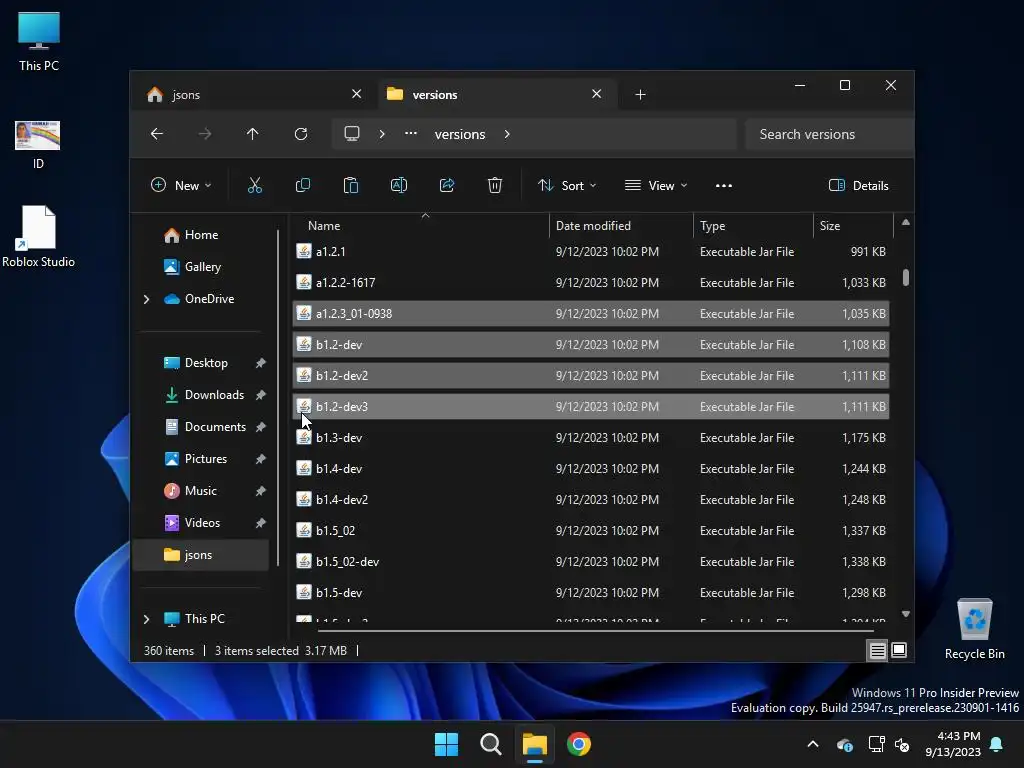Sort by the Size column header
The width and height of the screenshot is (1024, 768).
(853, 226)
